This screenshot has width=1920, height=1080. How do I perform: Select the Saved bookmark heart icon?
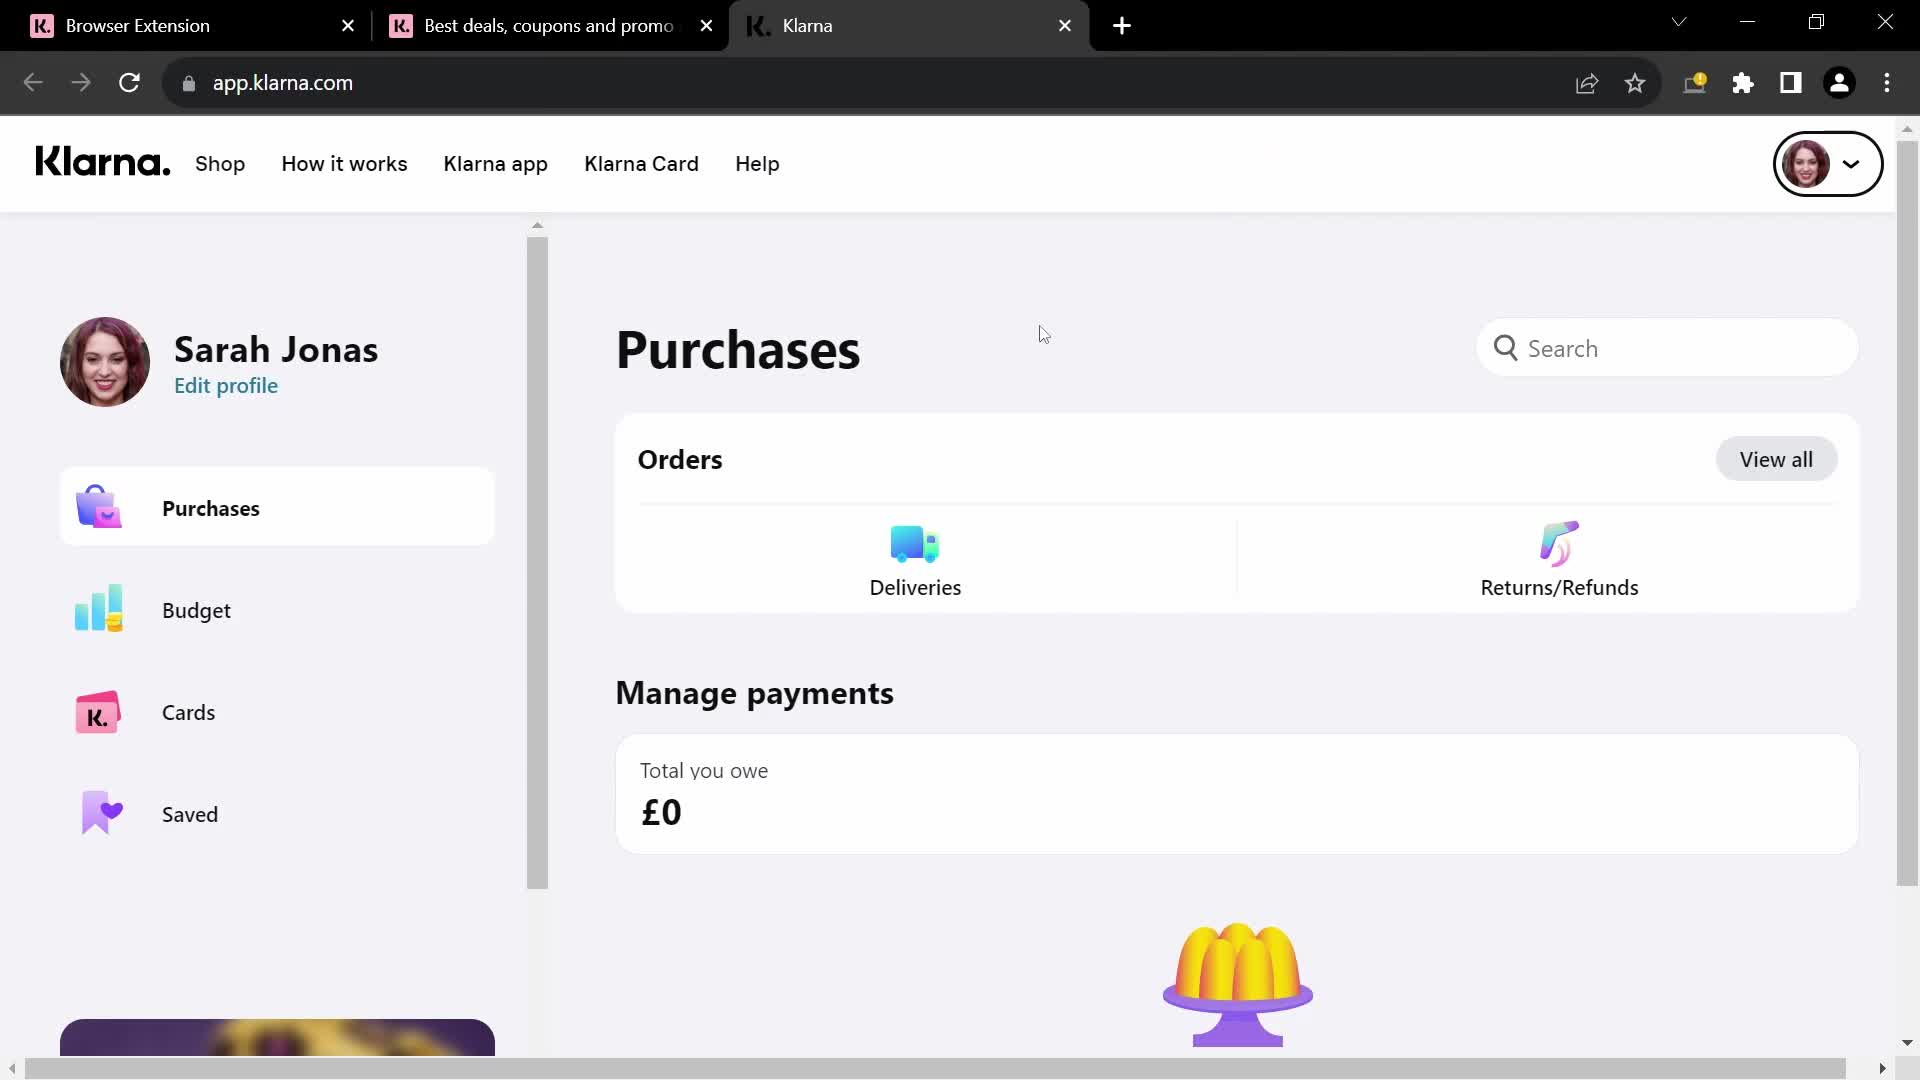pos(101,813)
